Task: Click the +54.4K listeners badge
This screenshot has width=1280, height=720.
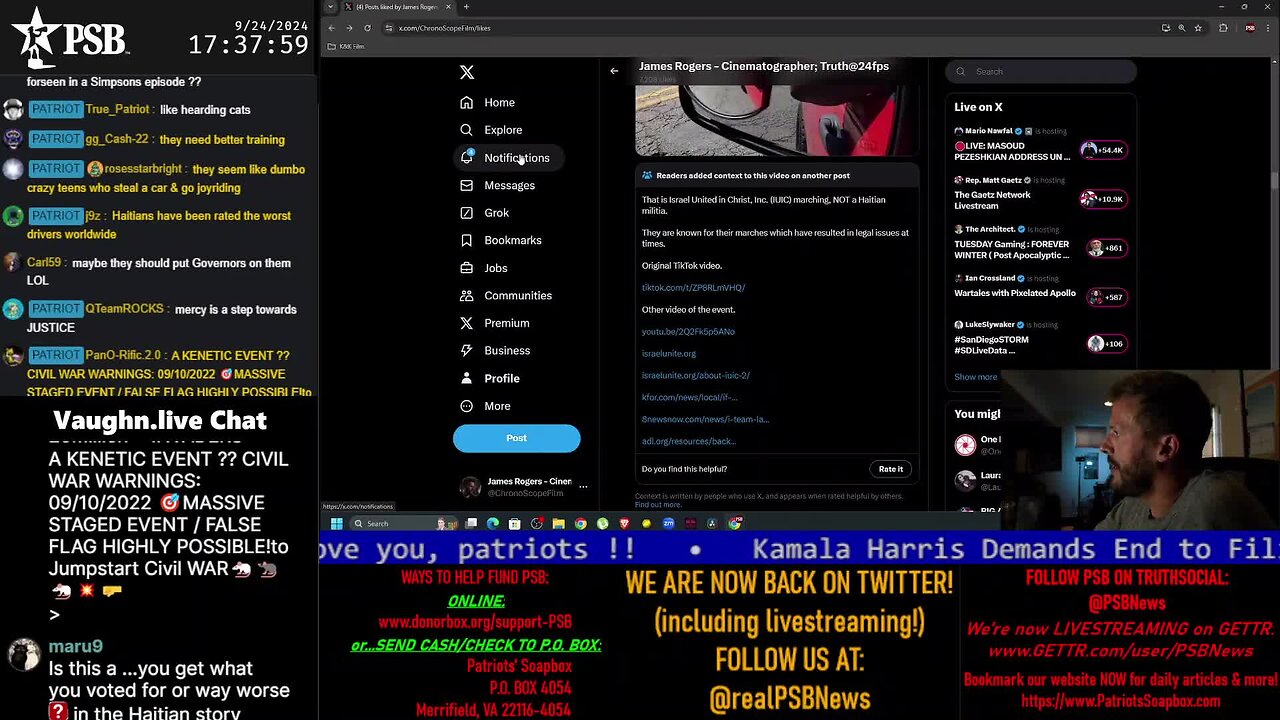Action: [x=1102, y=150]
